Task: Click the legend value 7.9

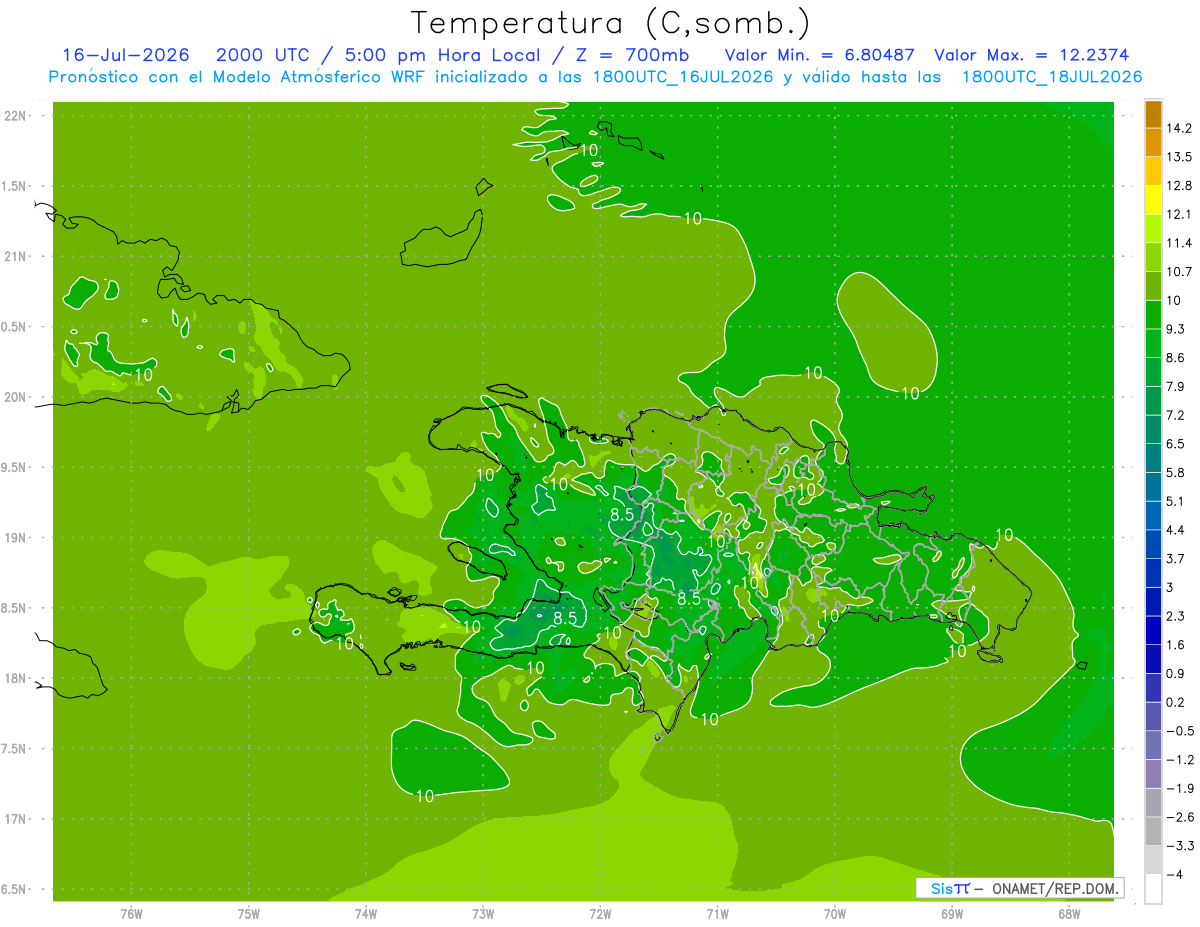Action: (x=1174, y=386)
